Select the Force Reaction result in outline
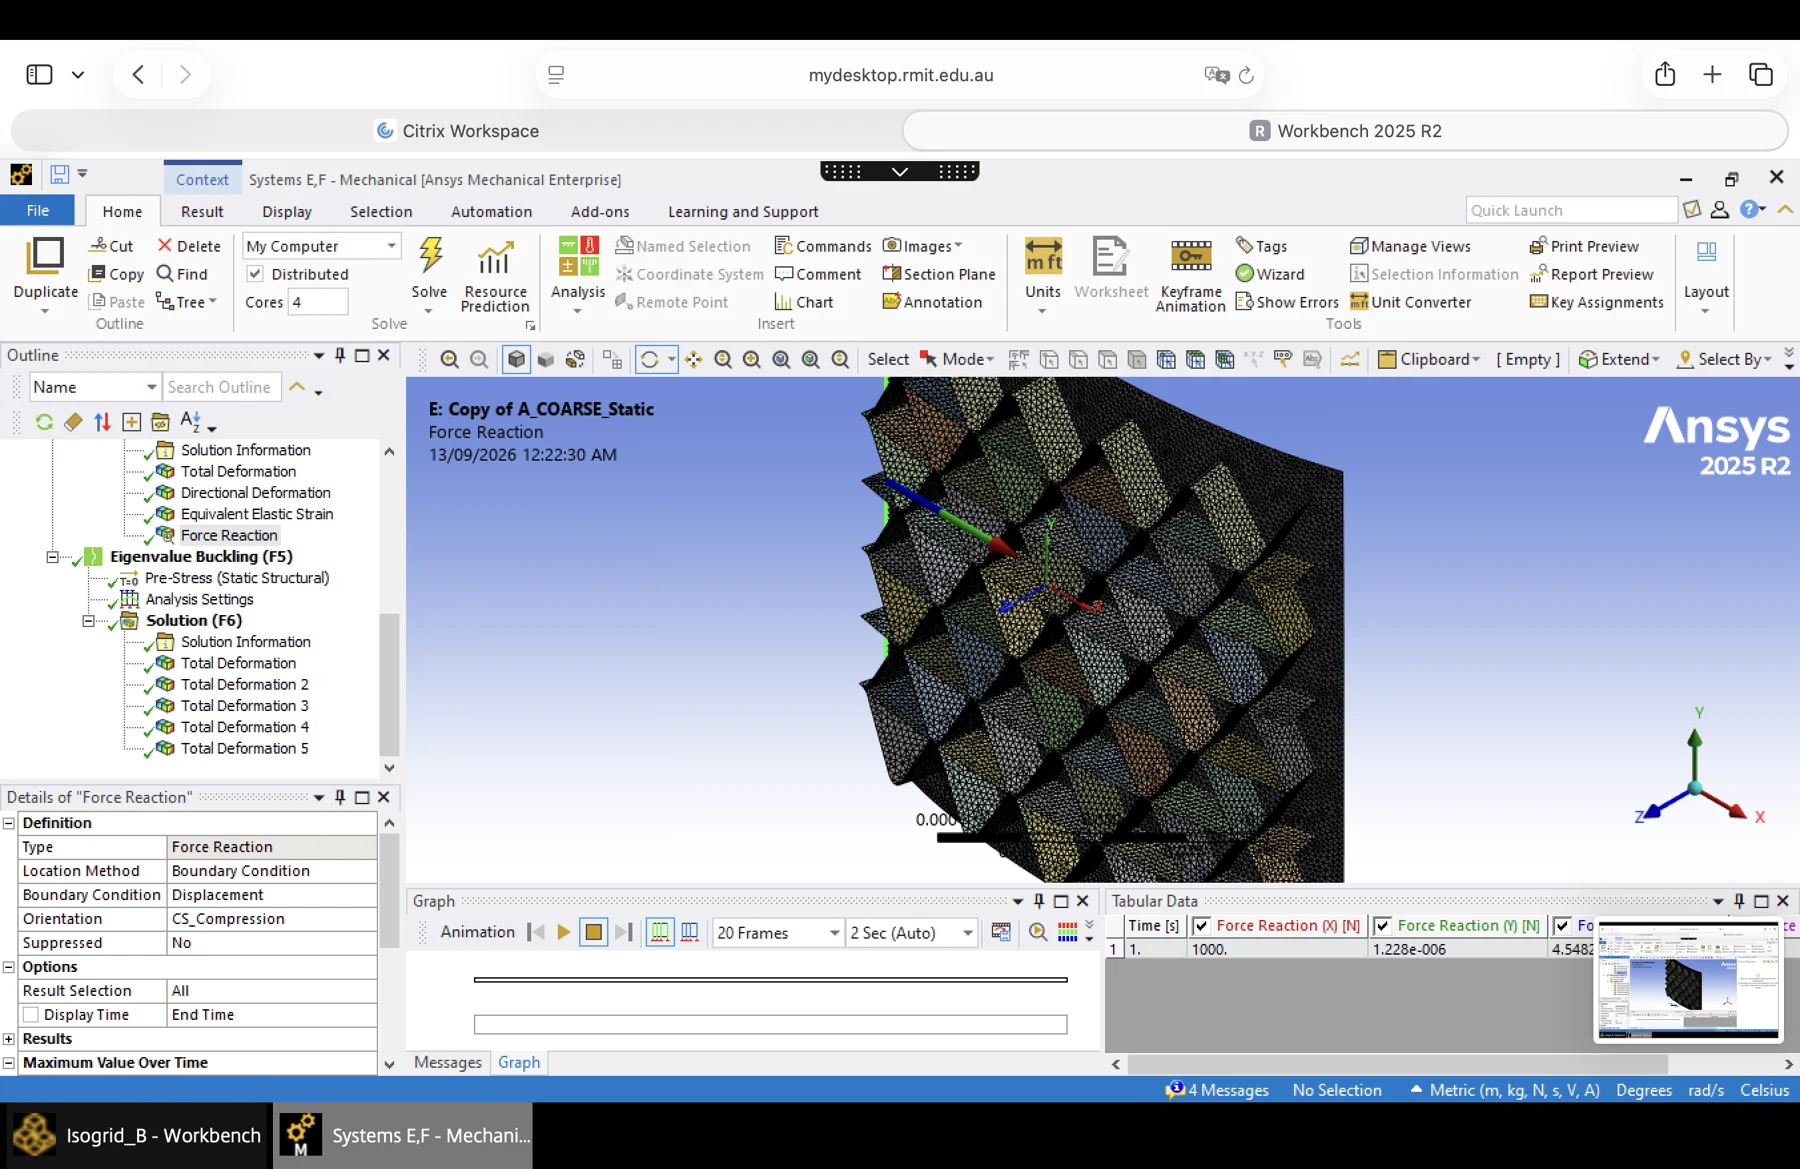The width and height of the screenshot is (1800, 1169). (x=229, y=535)
